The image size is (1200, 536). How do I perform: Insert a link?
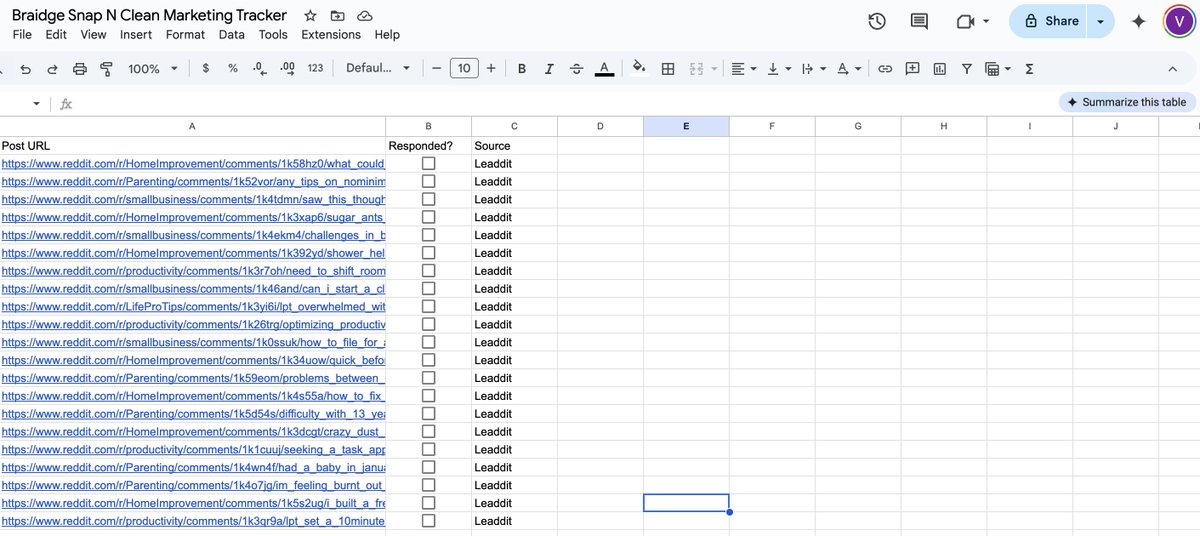[x=885, y=69]
